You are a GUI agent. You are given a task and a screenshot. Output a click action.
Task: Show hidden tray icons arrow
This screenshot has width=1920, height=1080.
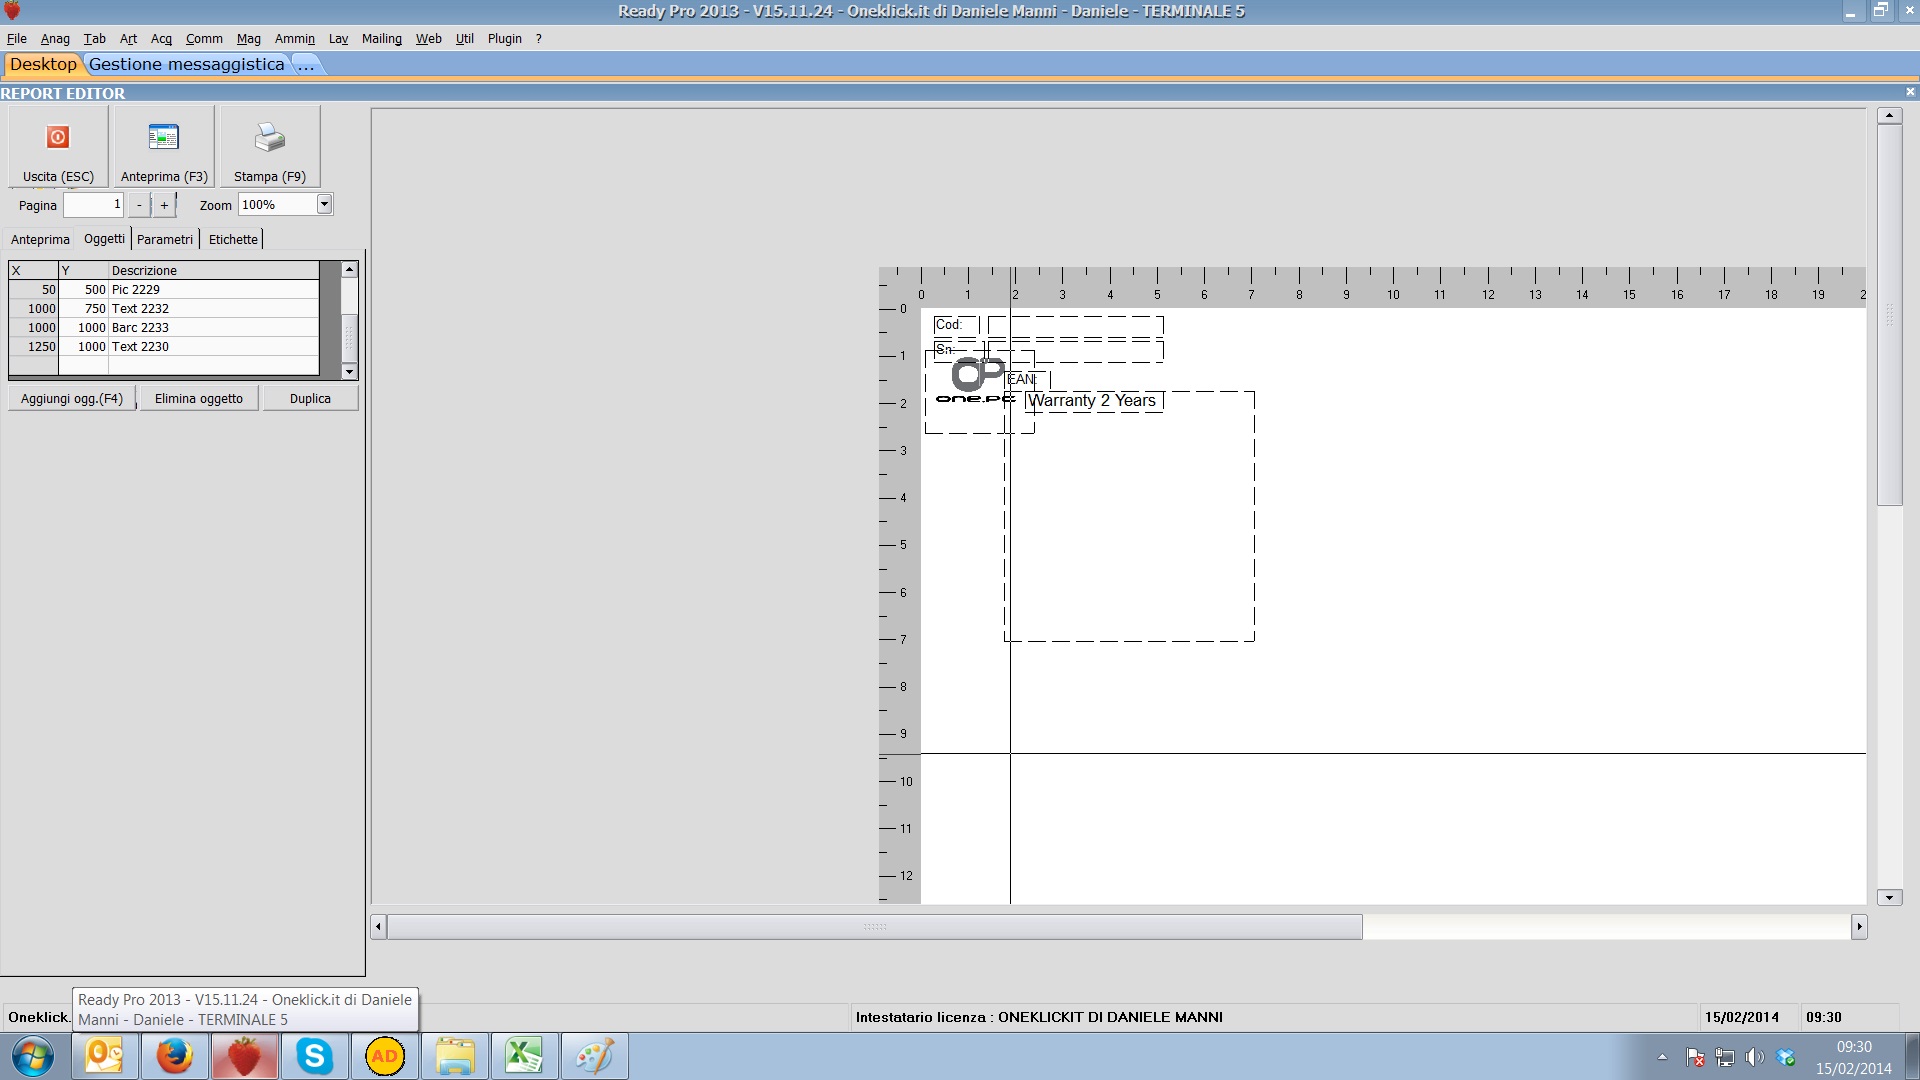click(1662, 1057)
